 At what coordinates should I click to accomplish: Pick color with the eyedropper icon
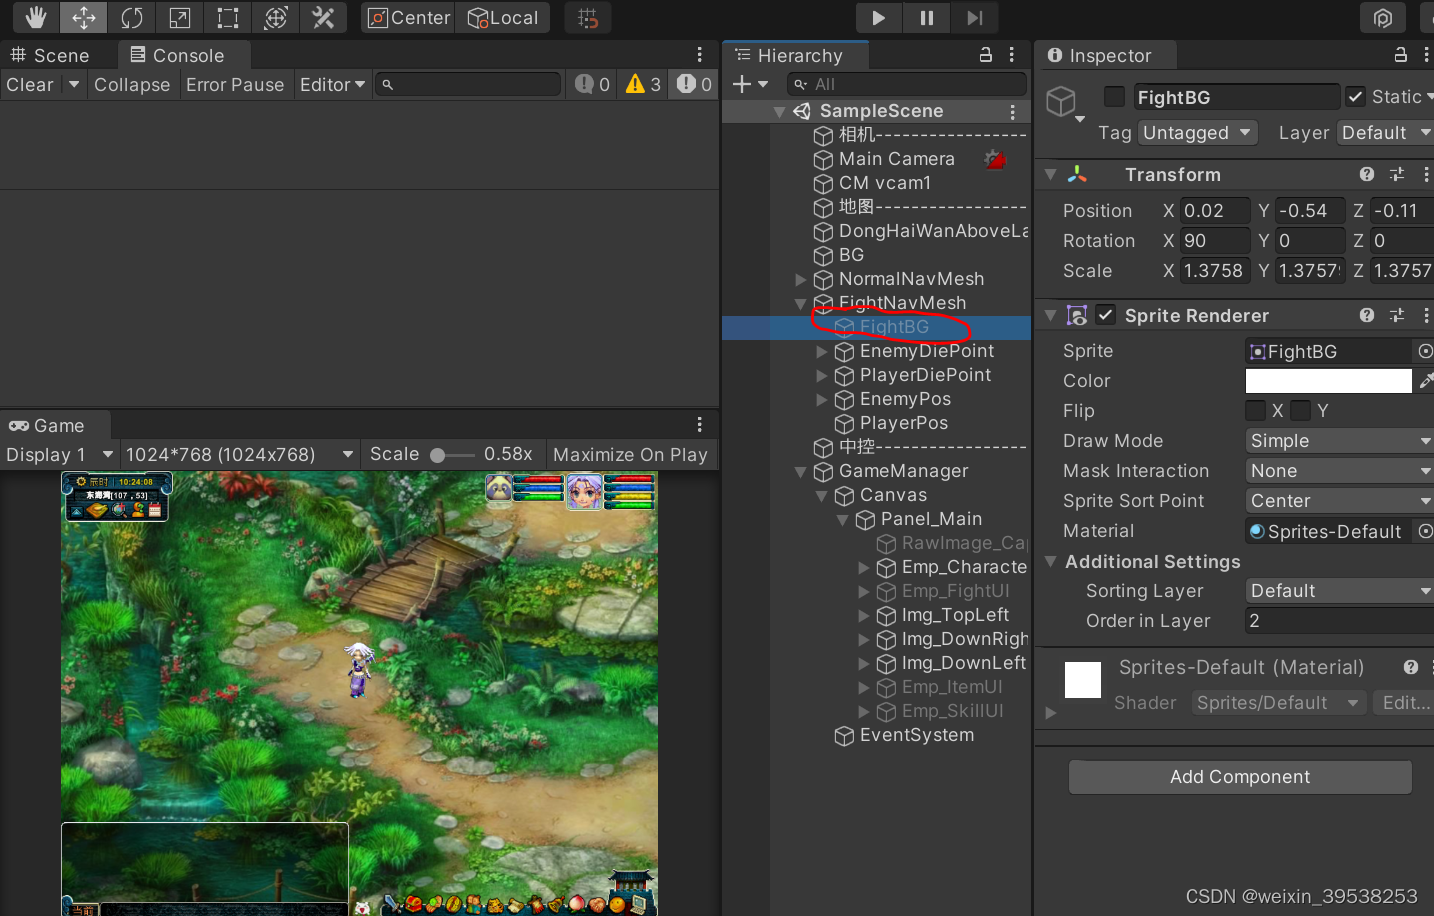pos(1425,381)
